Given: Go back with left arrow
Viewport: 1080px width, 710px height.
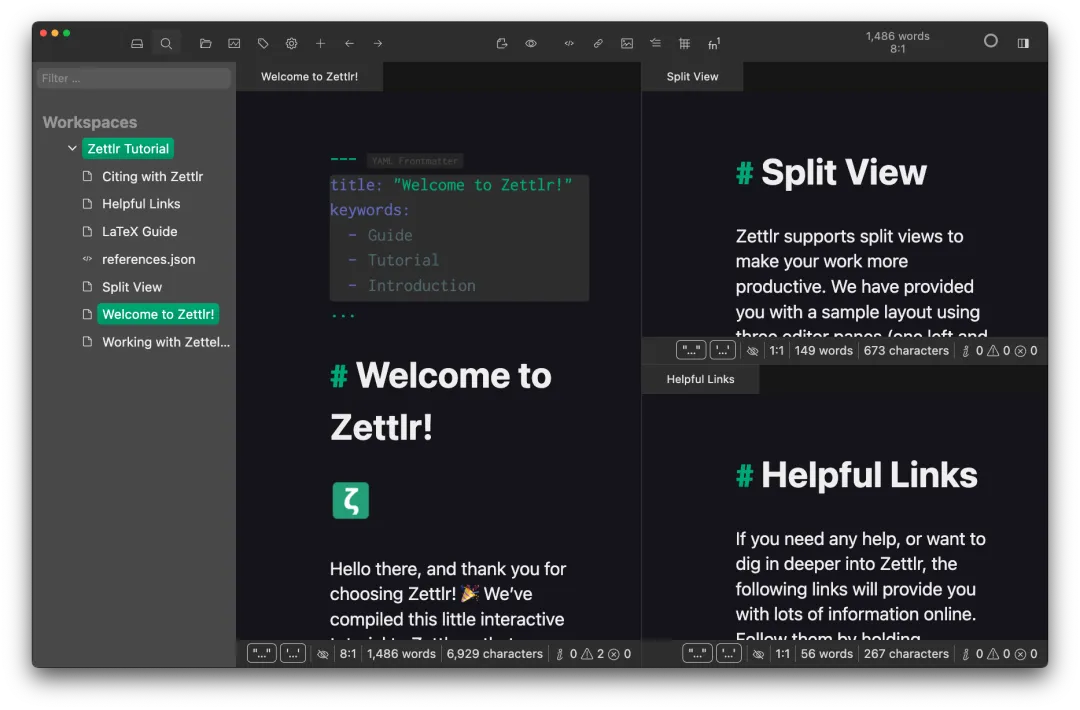Looking at the screenshot, I should 349,43.
